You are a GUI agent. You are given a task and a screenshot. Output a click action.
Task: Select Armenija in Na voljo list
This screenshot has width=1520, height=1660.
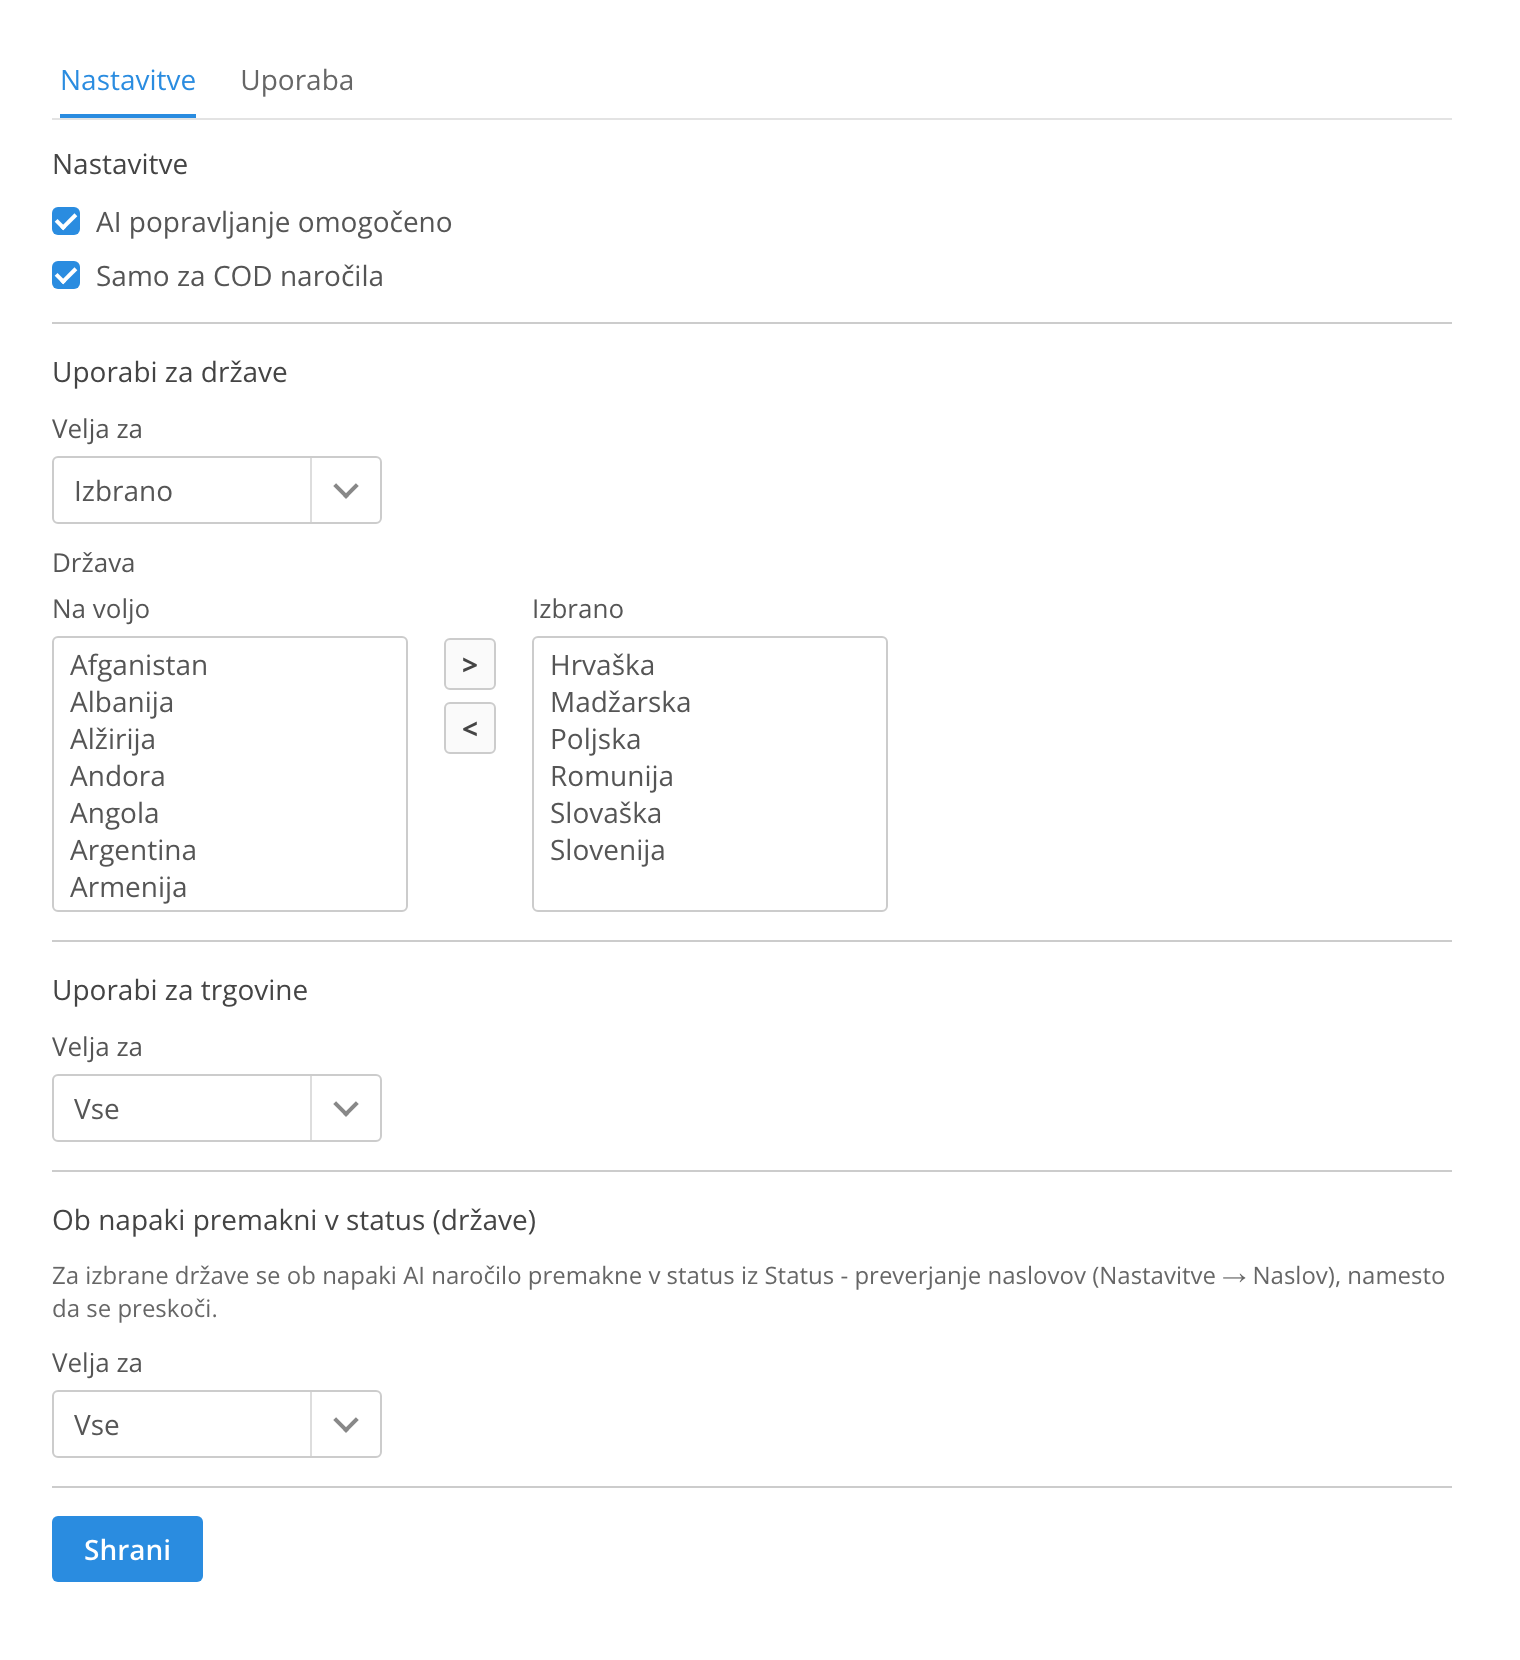click(230, 887)
